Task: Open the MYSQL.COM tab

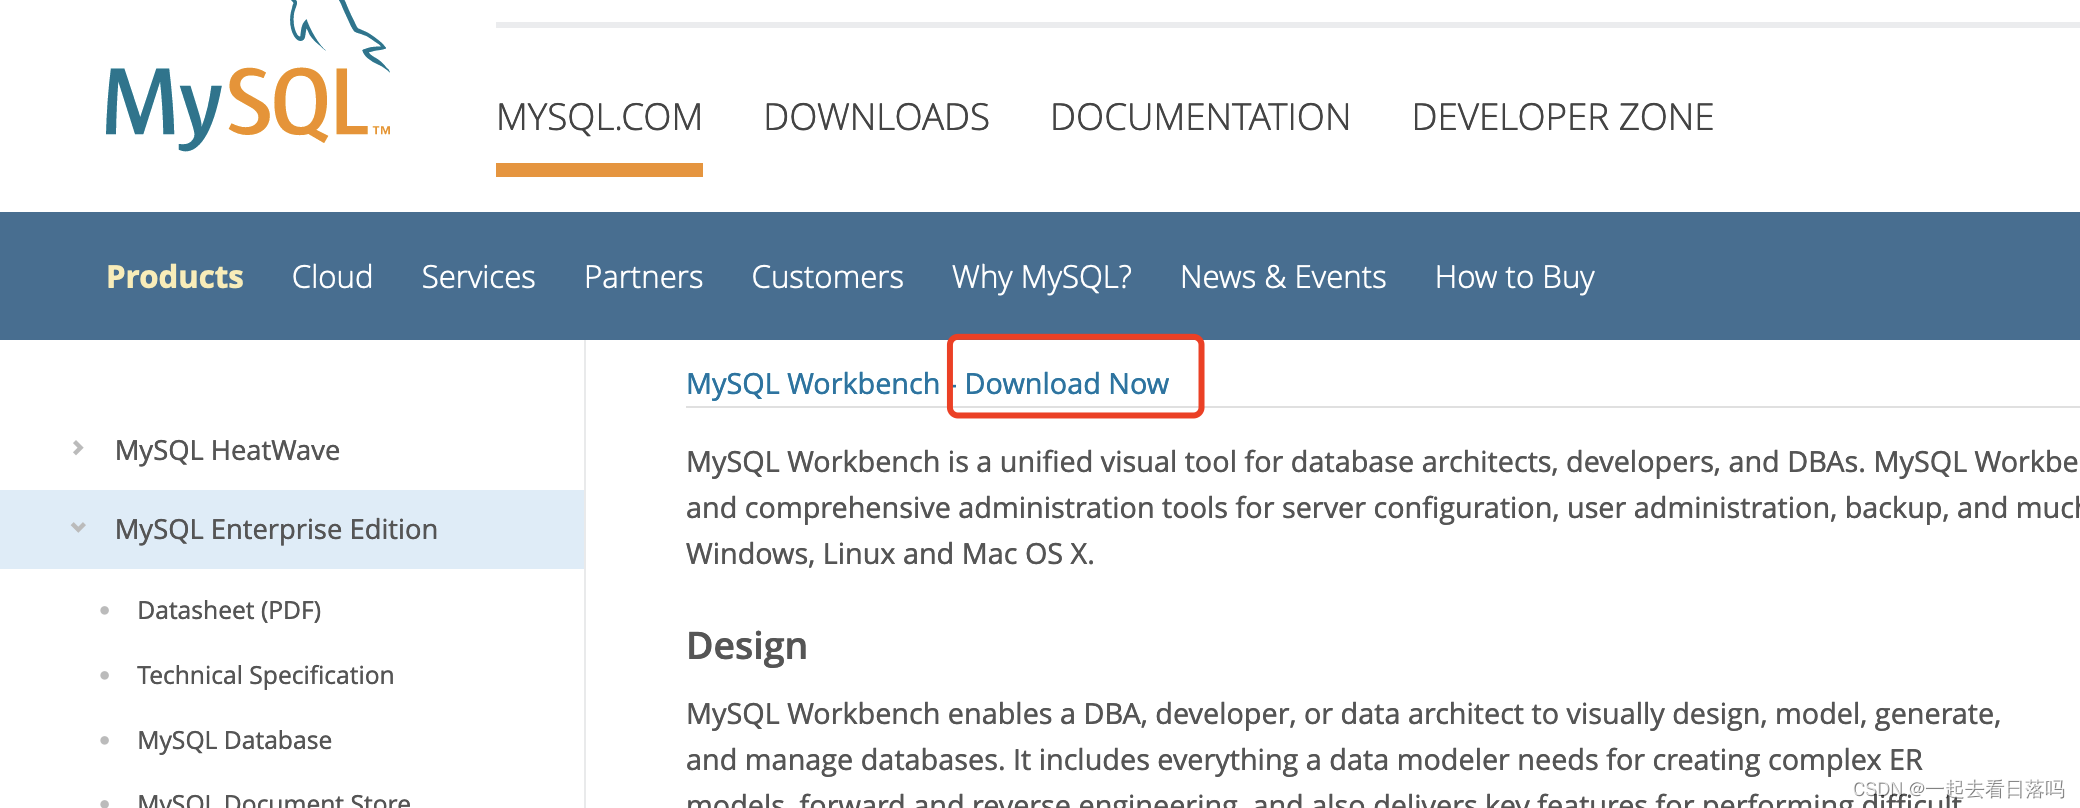Action: [x=599, y=117]
